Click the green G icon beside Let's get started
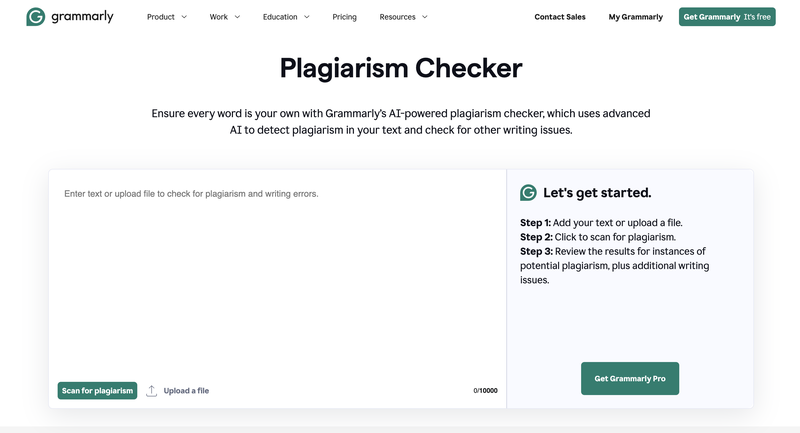 click(x=528, y=193)
